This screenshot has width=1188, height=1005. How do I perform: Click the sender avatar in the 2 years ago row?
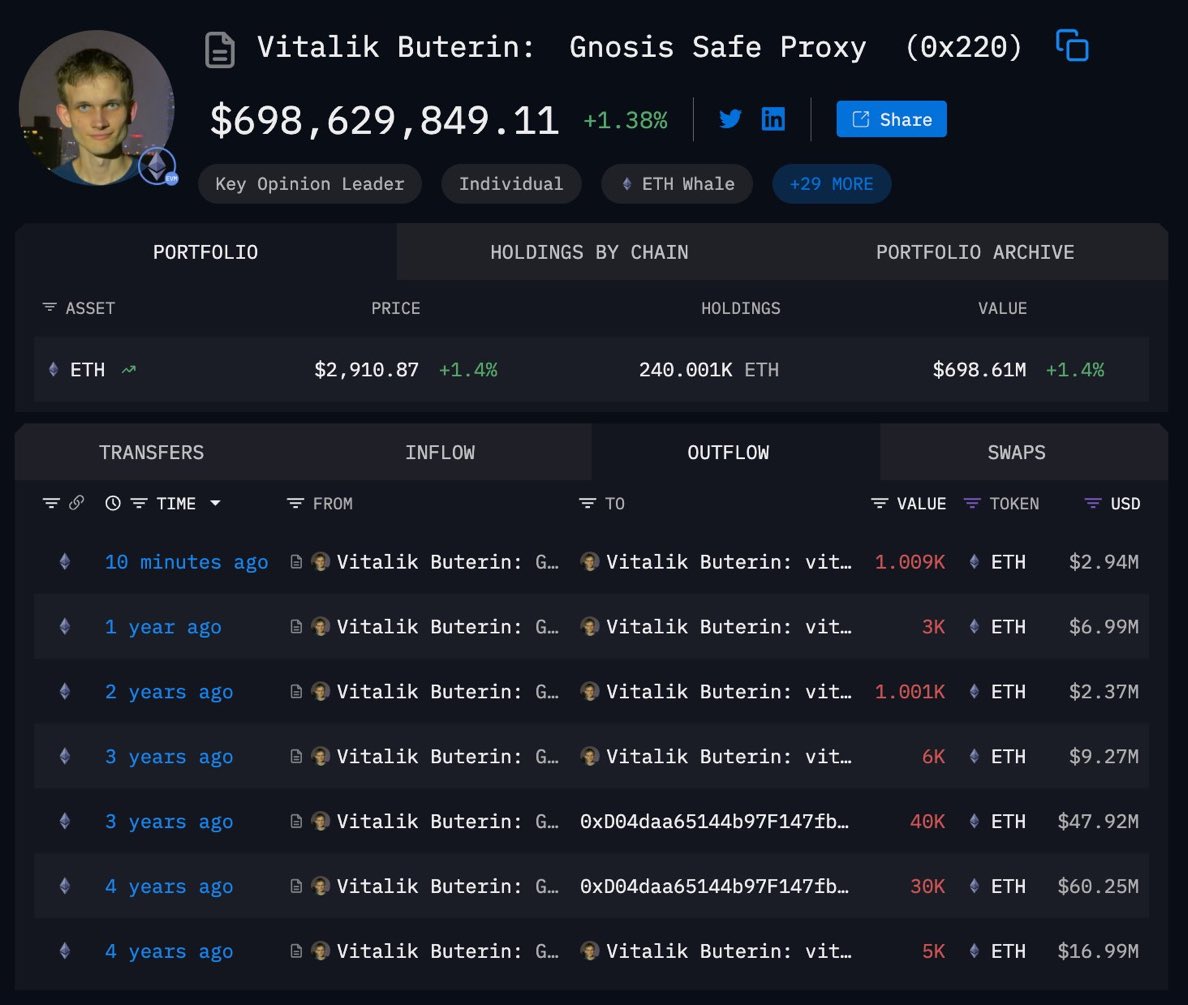tap(320, 691)
